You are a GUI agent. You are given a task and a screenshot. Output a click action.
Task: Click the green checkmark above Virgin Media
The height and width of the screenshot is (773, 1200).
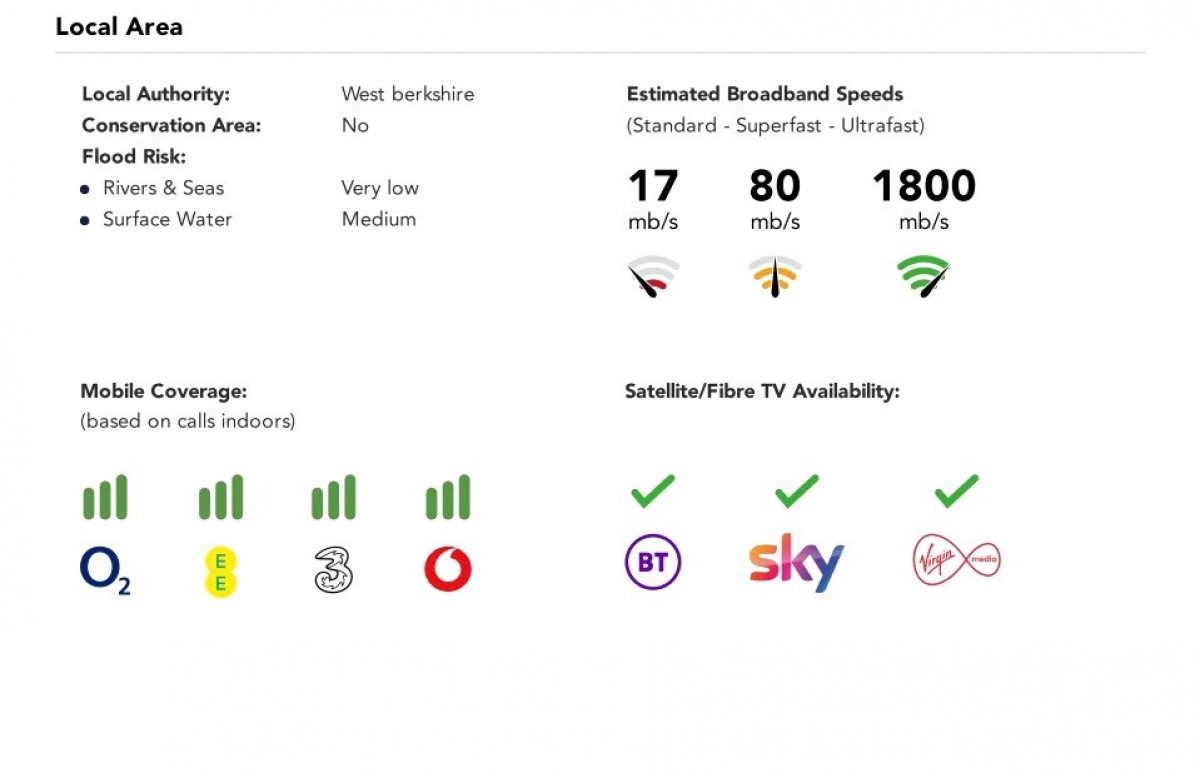[x=956, y=490]
